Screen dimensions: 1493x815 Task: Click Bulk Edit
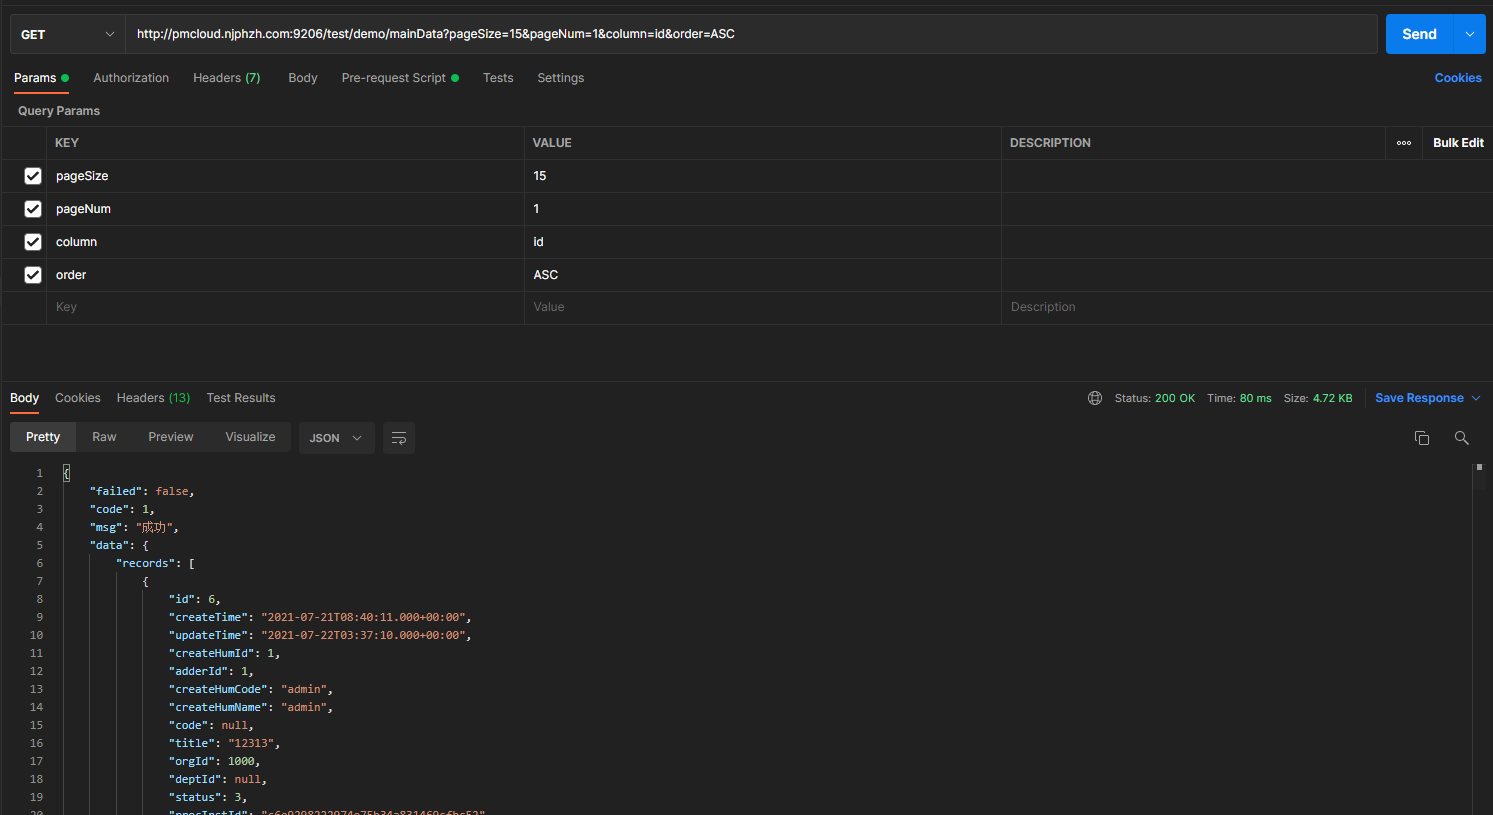coord(1458,143)
